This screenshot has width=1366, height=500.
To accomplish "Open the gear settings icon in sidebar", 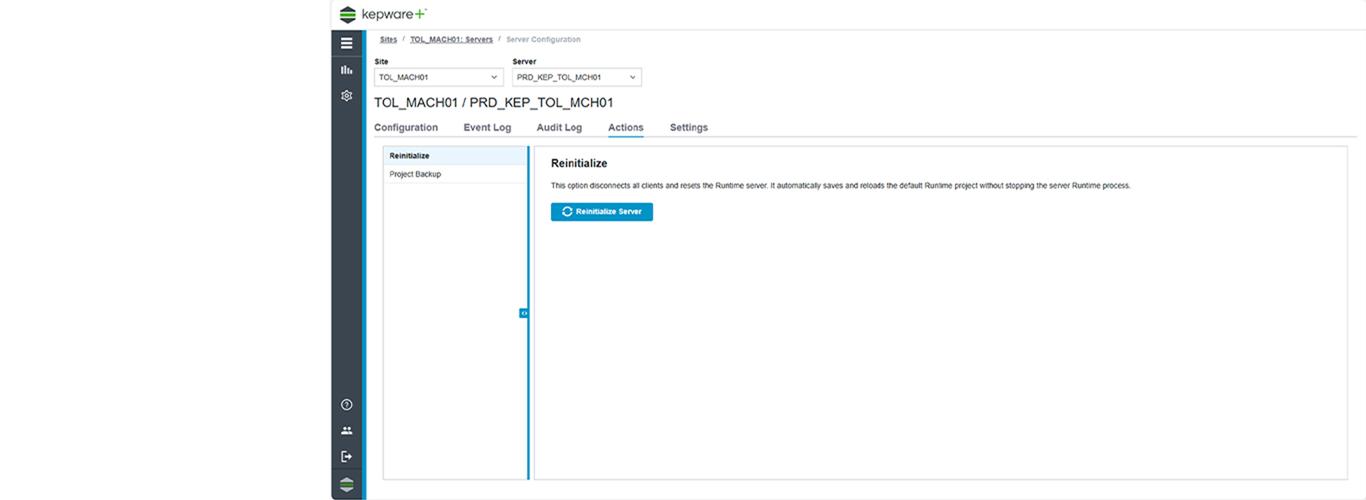I will (x=346, y=96).
